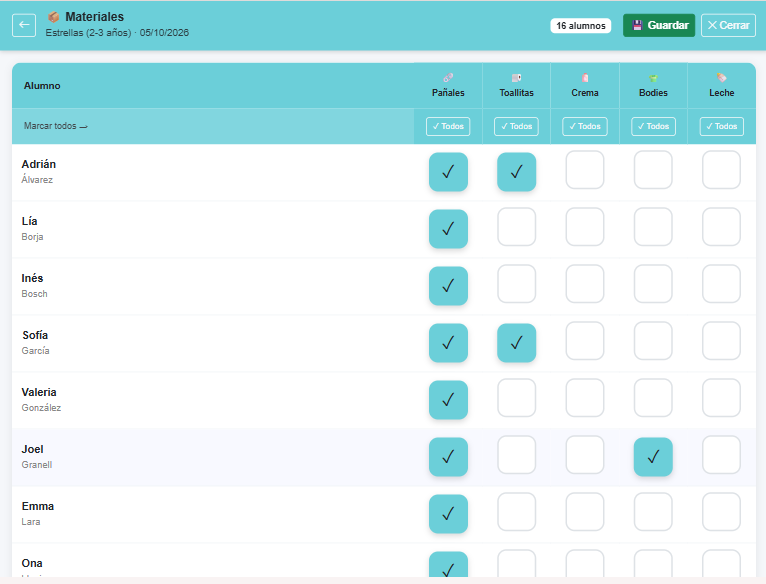Check Toallitas for Emma Lara
This screenshot has height=584, width=766.
[x=516, y=512]
